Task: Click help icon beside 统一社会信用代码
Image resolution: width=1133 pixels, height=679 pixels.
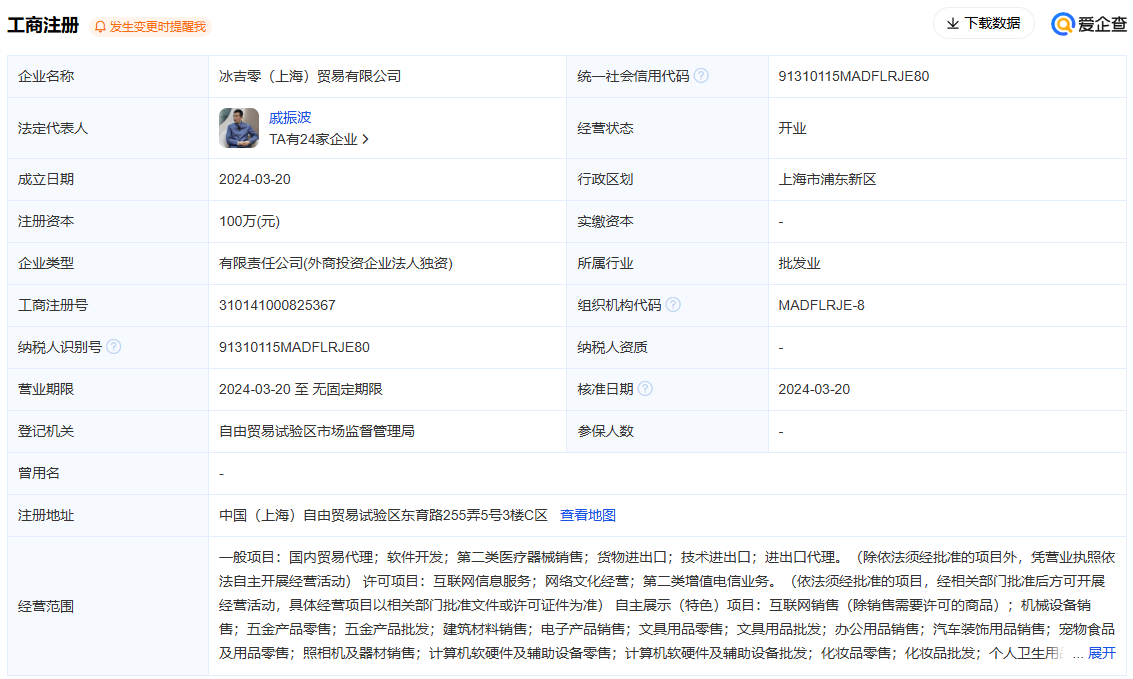Action: coord(701,76)
